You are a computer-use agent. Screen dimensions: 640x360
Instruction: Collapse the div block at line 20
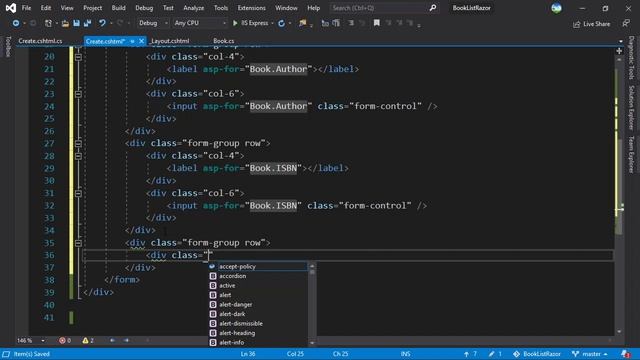pos(78,57)
